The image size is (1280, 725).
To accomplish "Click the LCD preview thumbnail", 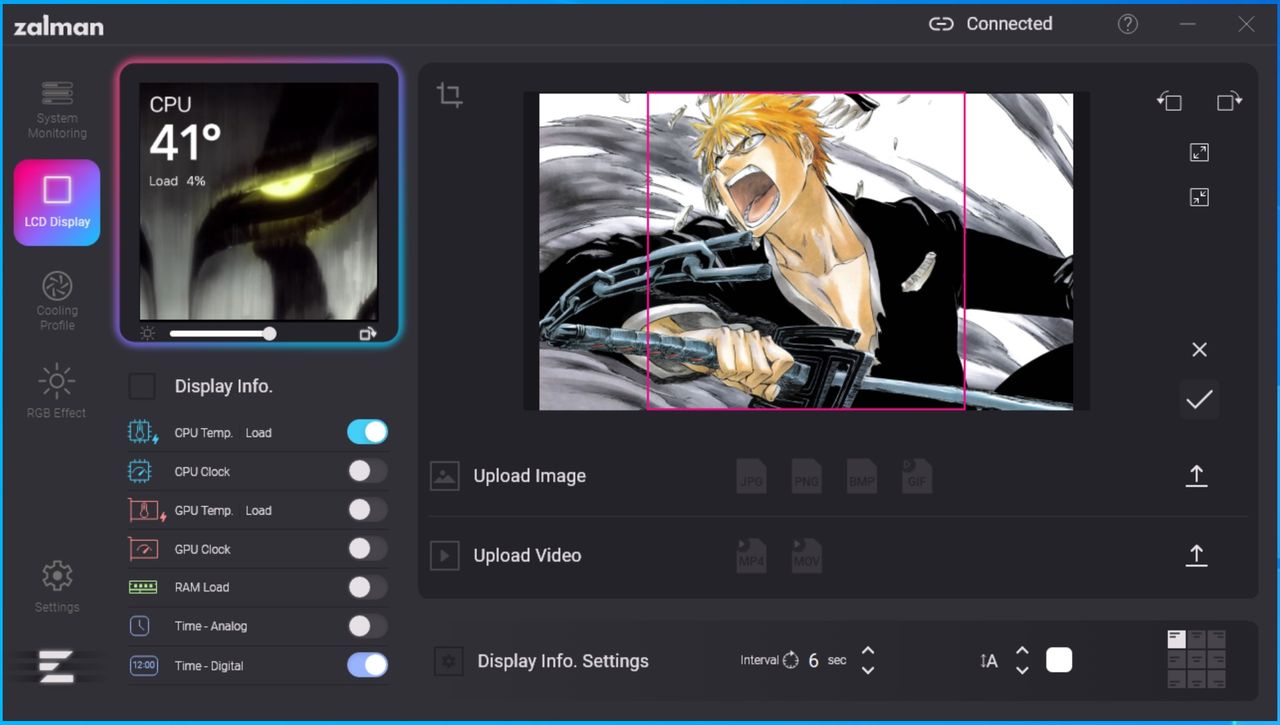I will 259,201.
